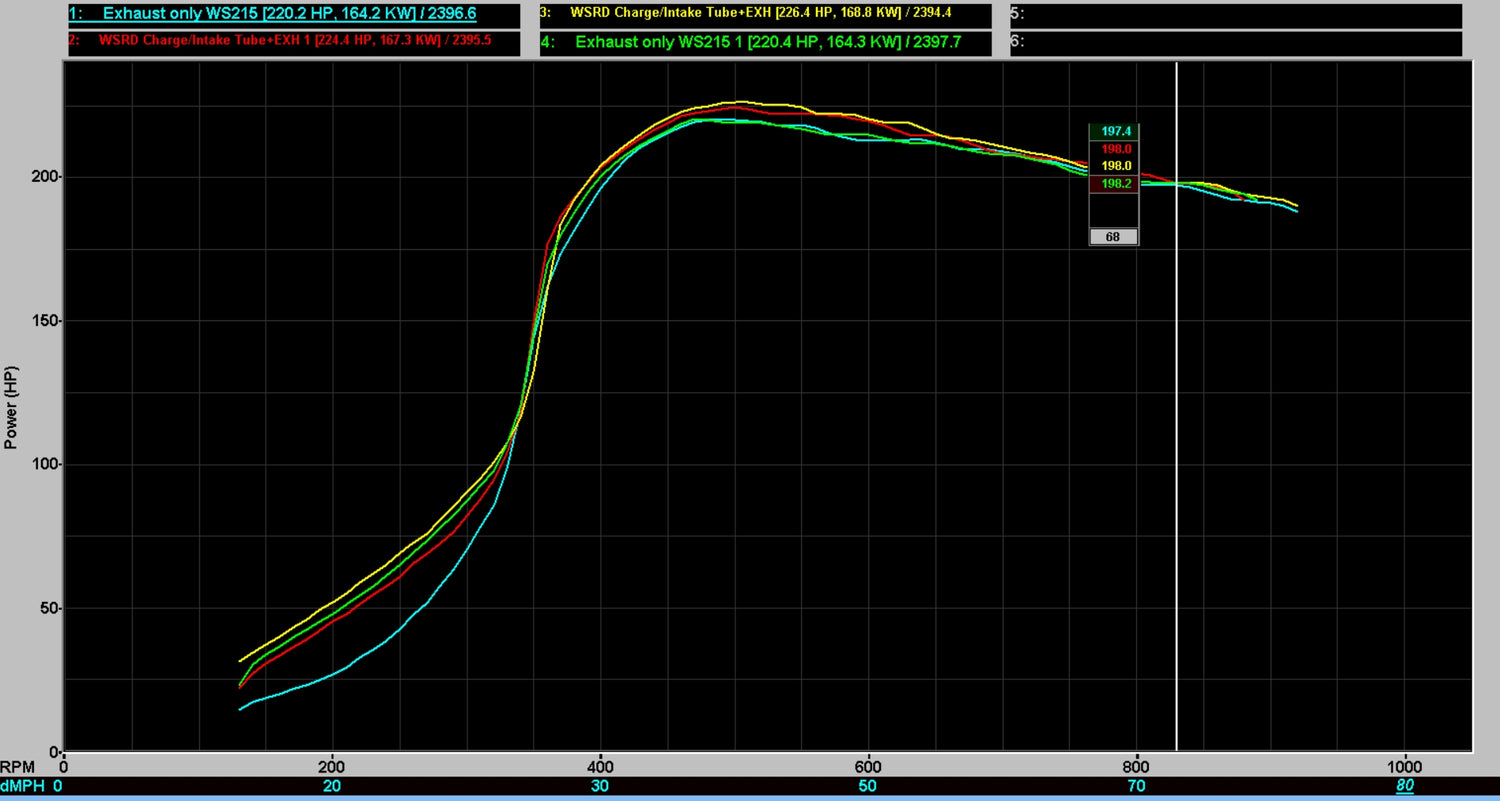The image size is (1500, 801).
Task: Click the white vertical cursor line
Action: point(1178,400)
